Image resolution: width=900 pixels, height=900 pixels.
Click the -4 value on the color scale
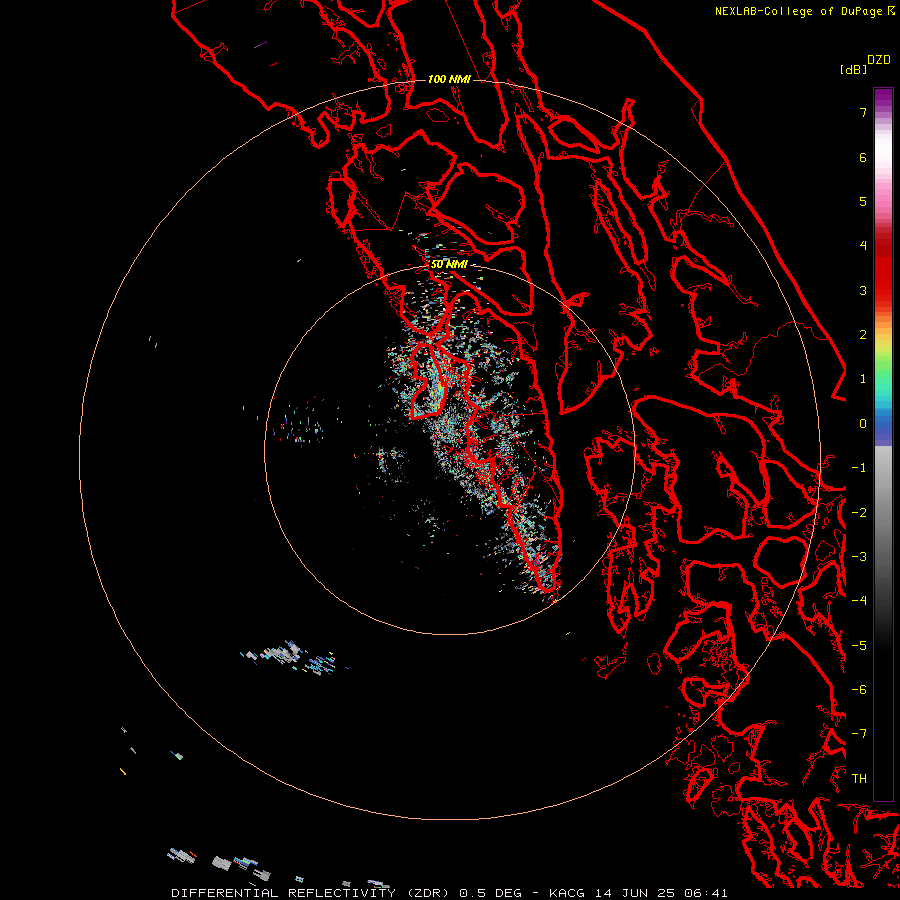(x=859, y=600)
